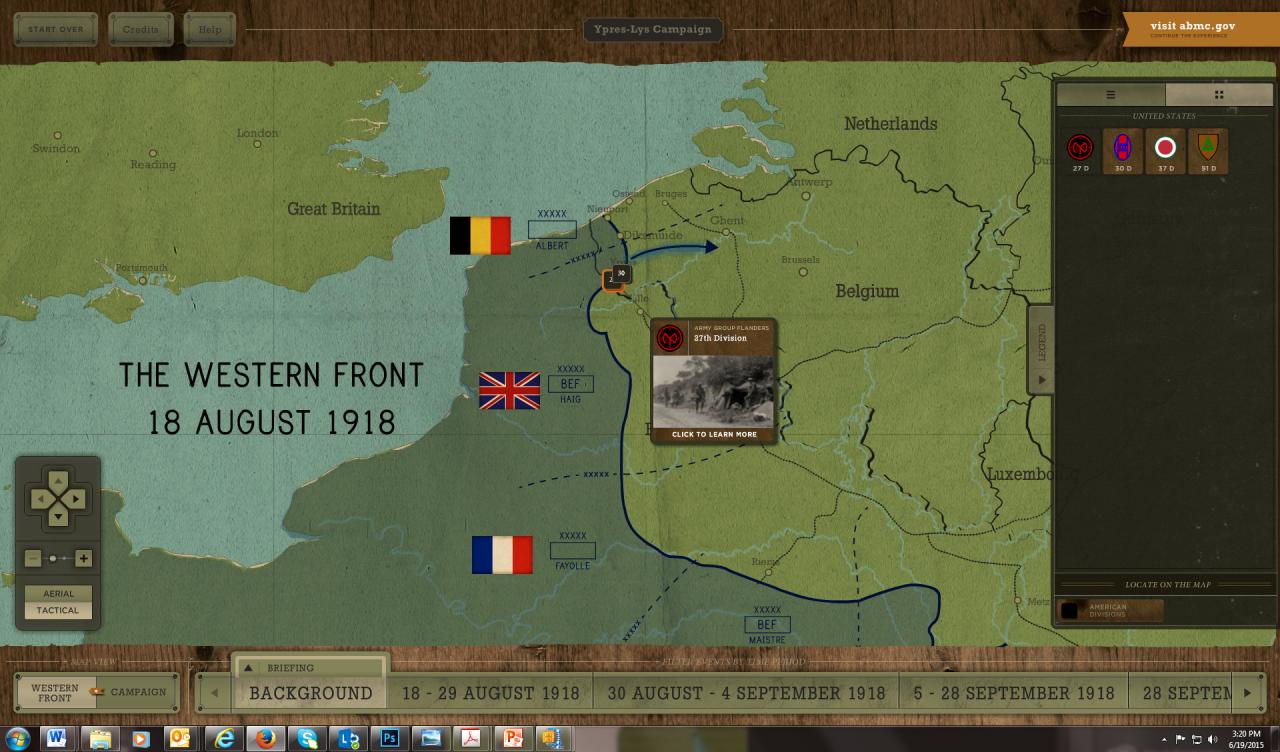The width and height of the screenshot is (1280, 752).
Task: Switch to AERIAL map view
Action: click(x=58, y=593)
